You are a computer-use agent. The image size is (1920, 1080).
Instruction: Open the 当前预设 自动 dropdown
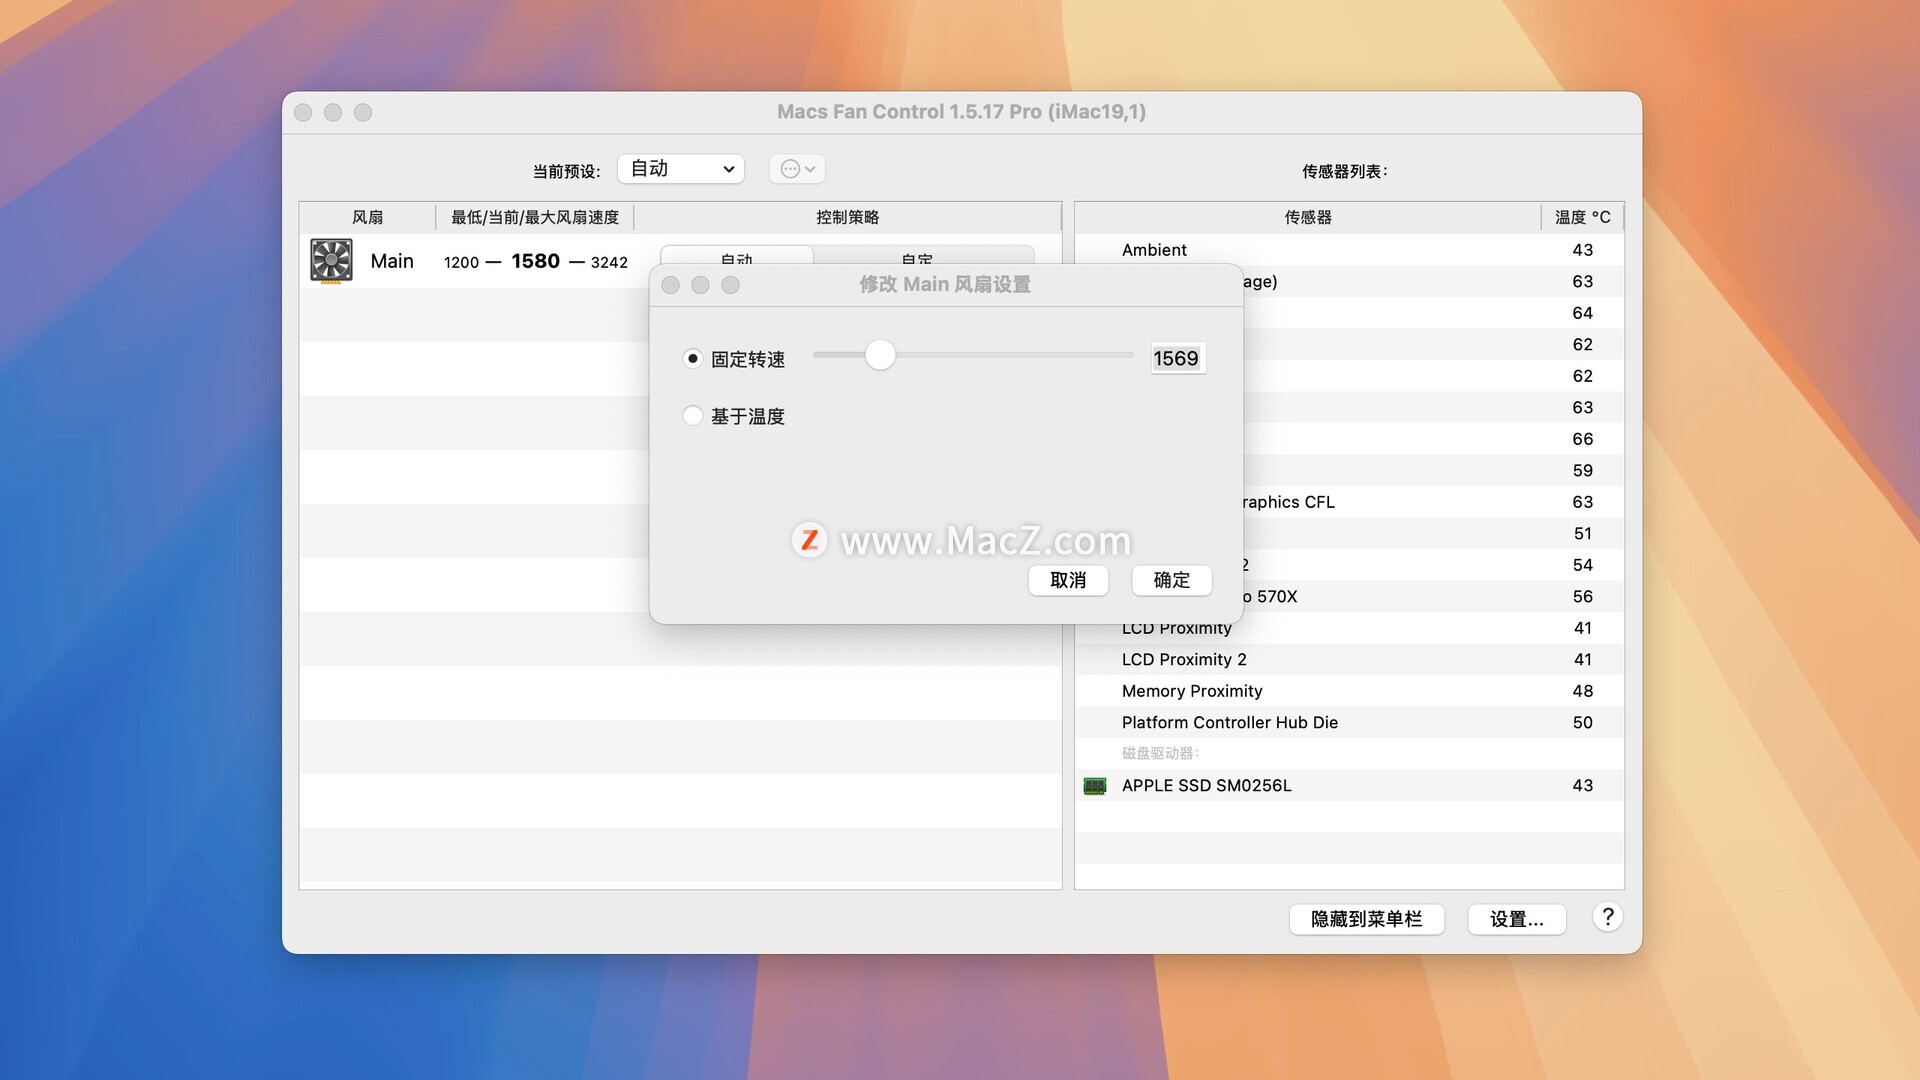pyautogui.click(x=681, y=169)
